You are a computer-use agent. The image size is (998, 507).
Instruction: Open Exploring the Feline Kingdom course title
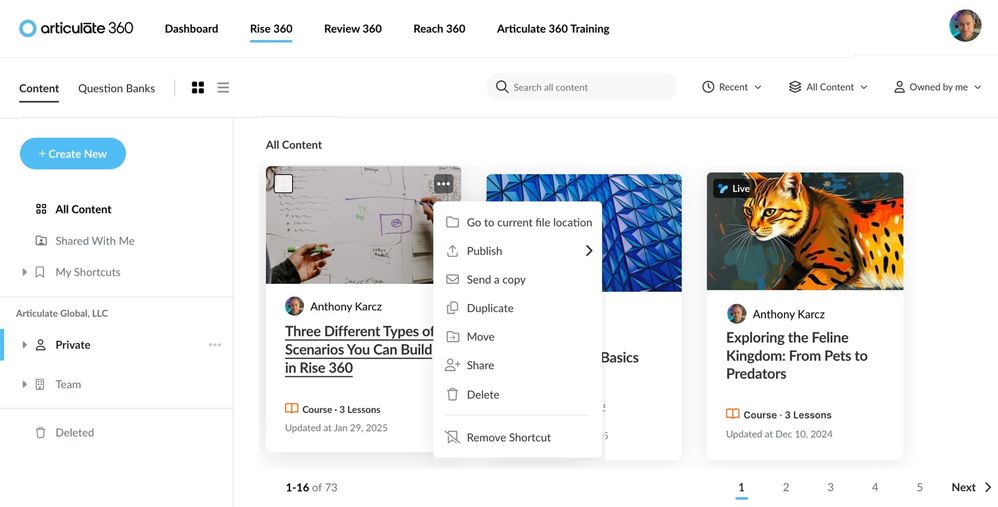pyautogui.click(x=797, y=355)
